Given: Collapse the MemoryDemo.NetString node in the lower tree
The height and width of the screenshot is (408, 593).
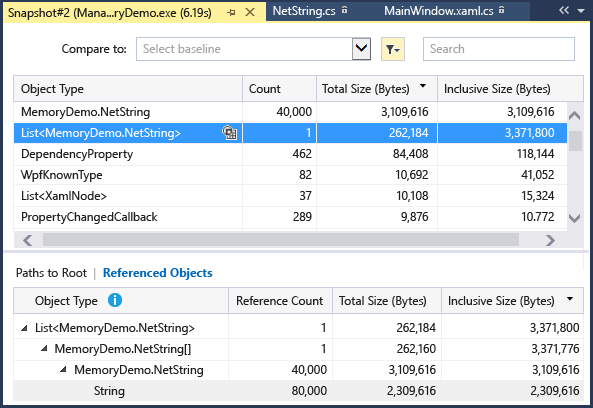Looking at the screenshot, I should pos(64,369).
